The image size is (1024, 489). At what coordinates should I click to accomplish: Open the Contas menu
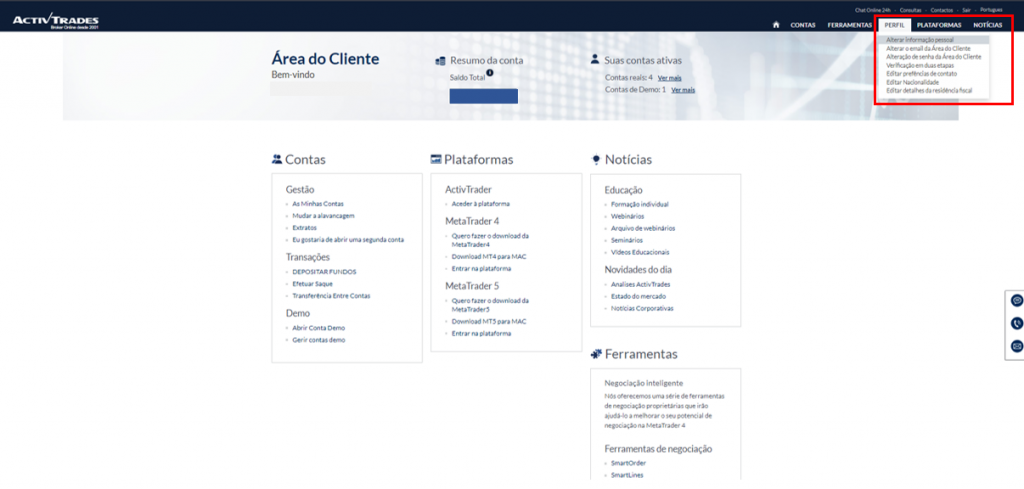click(803, 25)
